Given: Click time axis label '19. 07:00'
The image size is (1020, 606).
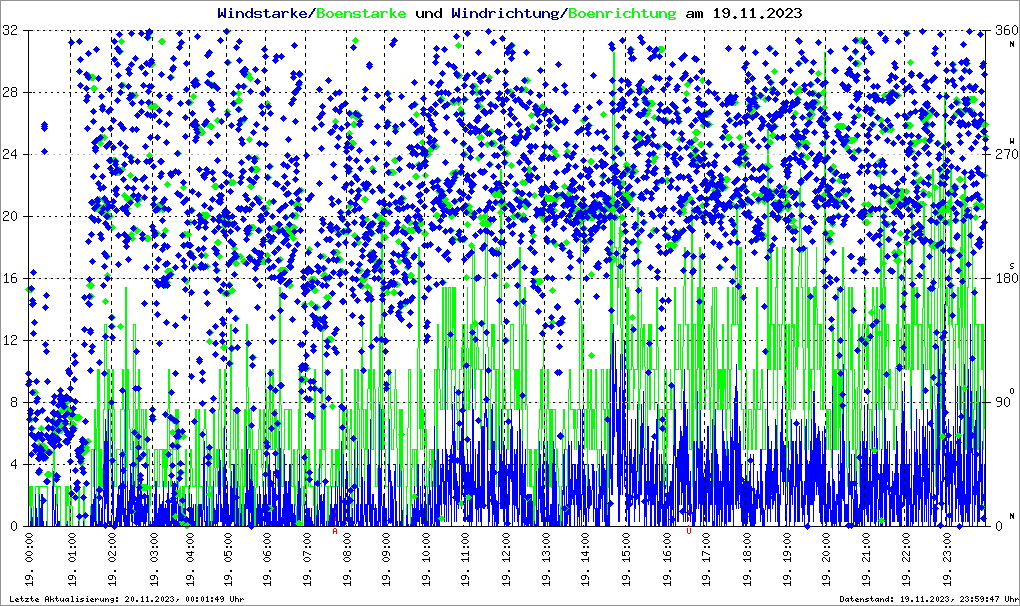Looking at the screenshot, I should pos(307,559).
